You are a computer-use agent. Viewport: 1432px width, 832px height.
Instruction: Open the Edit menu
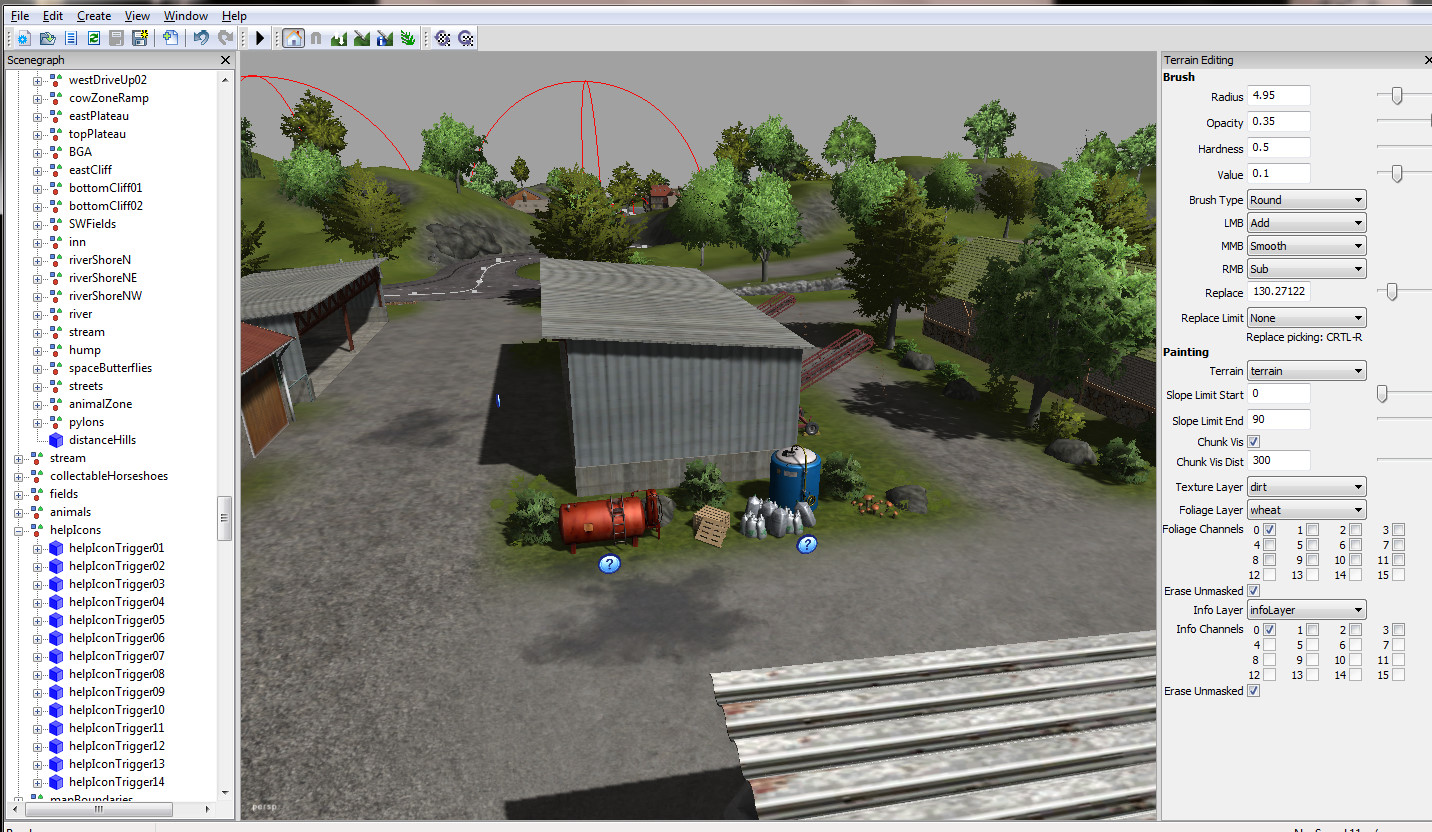[53, 16]
